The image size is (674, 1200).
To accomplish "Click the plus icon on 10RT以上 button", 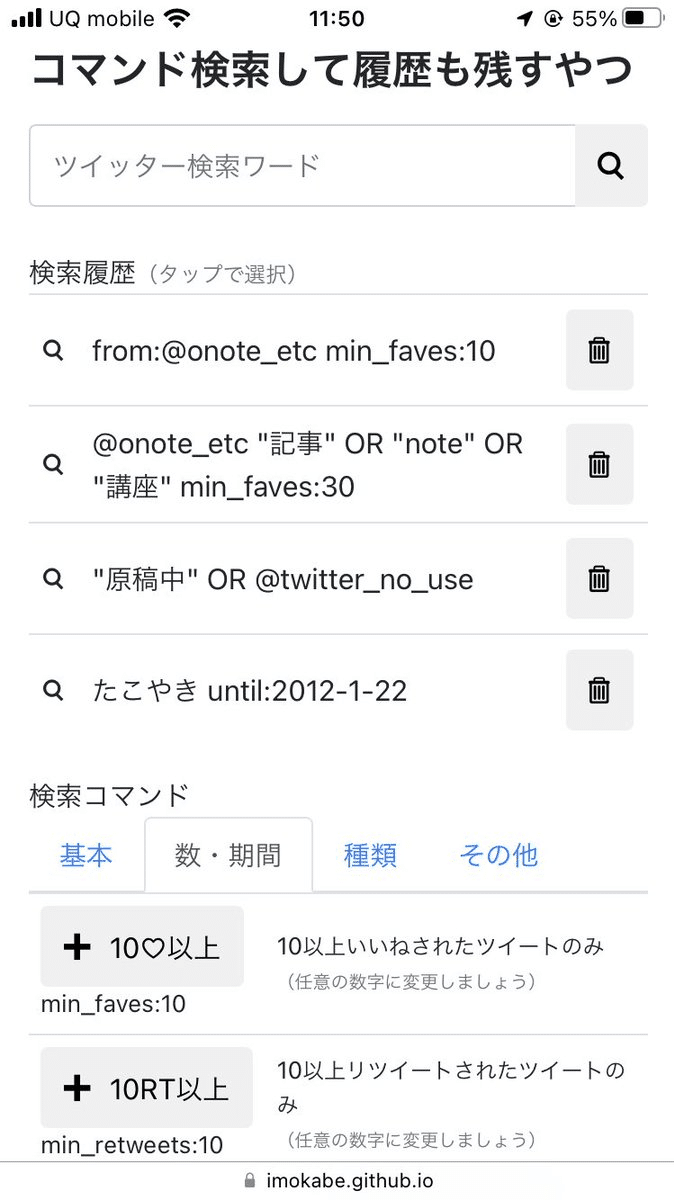I will tap(78, 1090).
